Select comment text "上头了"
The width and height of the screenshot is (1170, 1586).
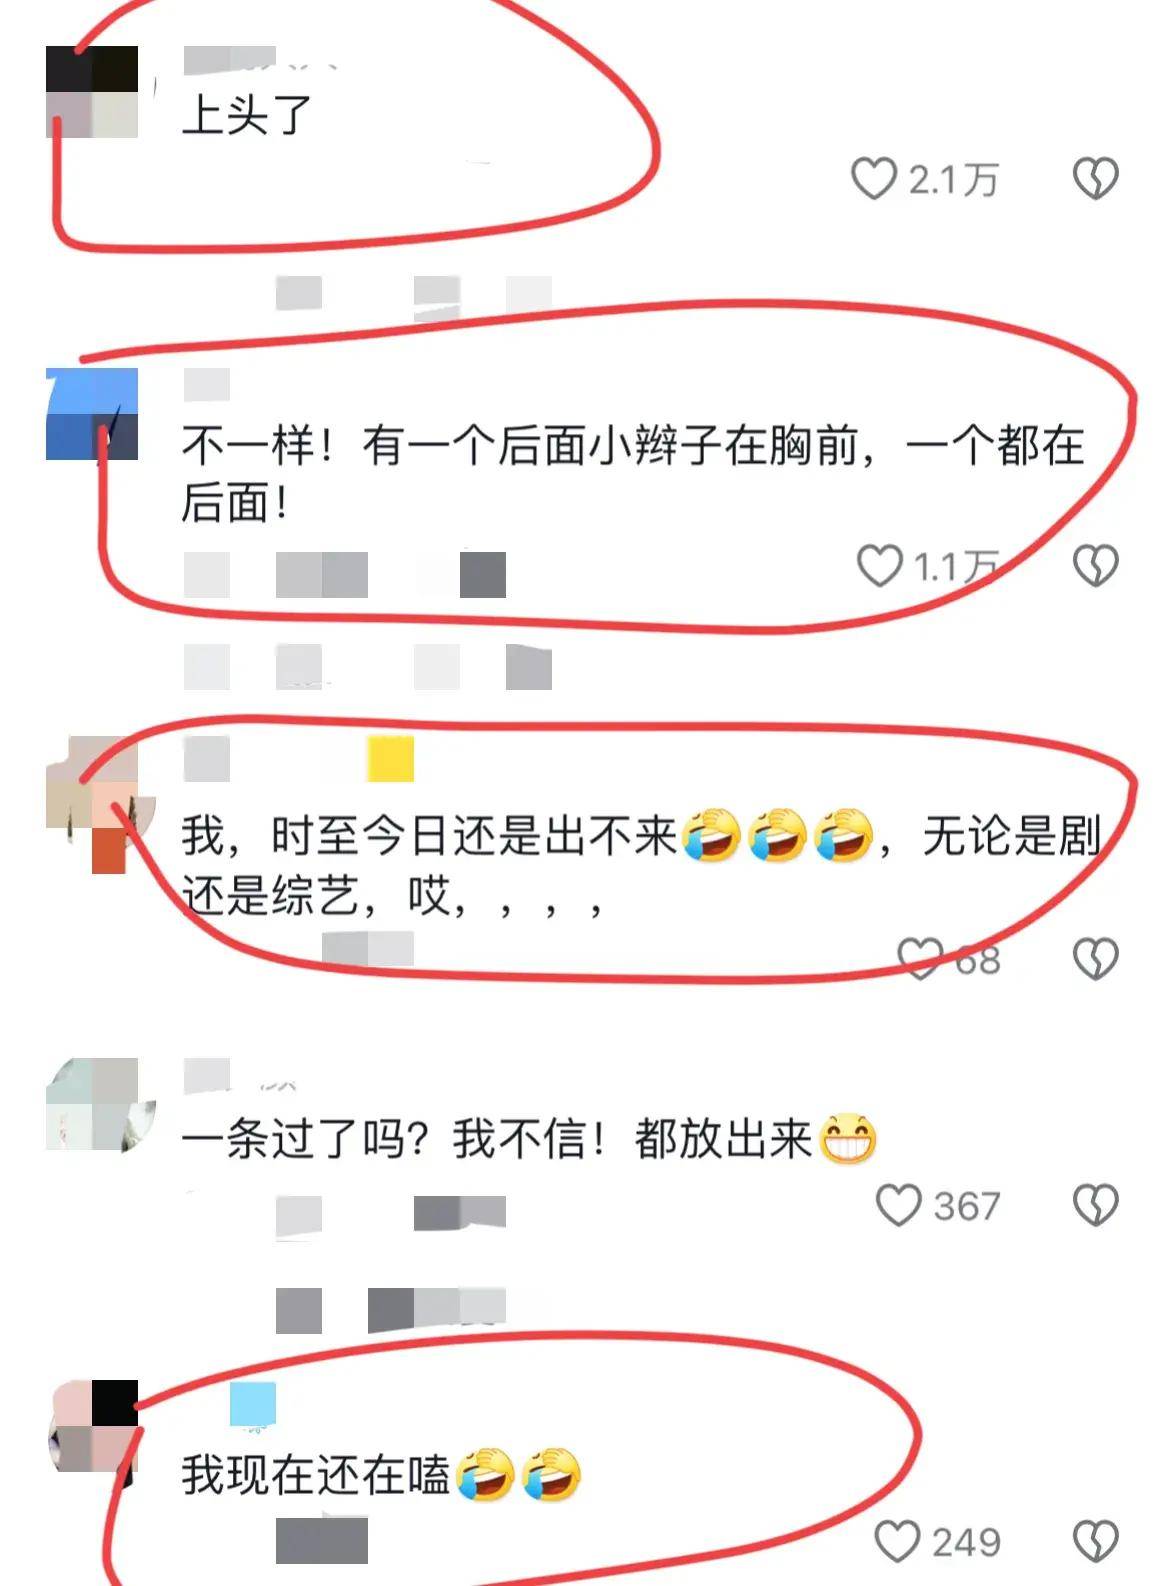point(247,115)
